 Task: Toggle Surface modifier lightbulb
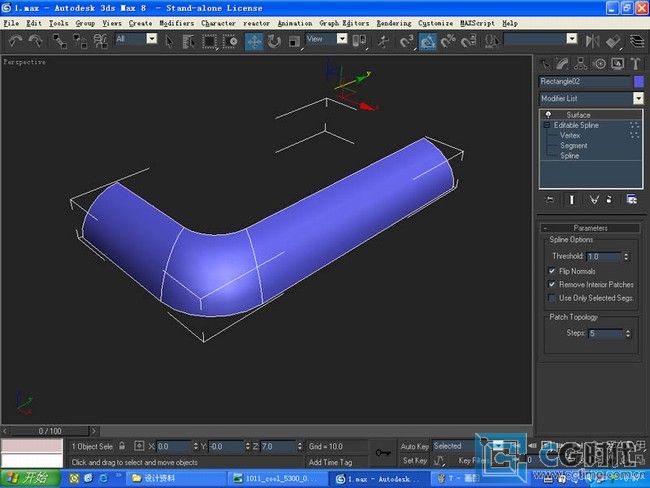coord(548,115)
